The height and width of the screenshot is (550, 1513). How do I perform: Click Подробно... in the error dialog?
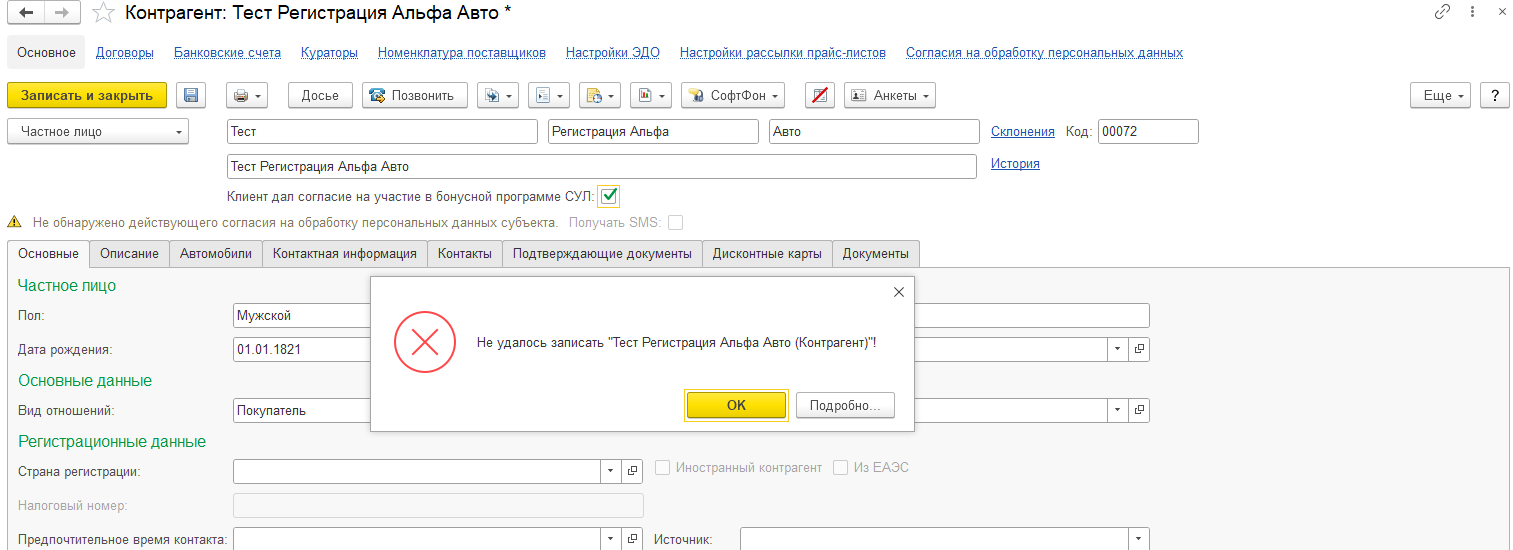(x=845, y=405)
